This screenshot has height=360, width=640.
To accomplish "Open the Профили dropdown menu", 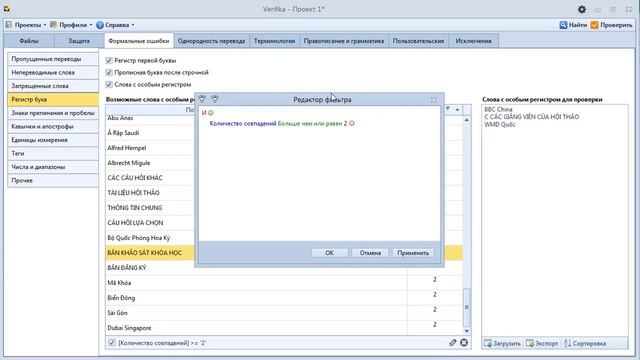I will pos(71,25).
